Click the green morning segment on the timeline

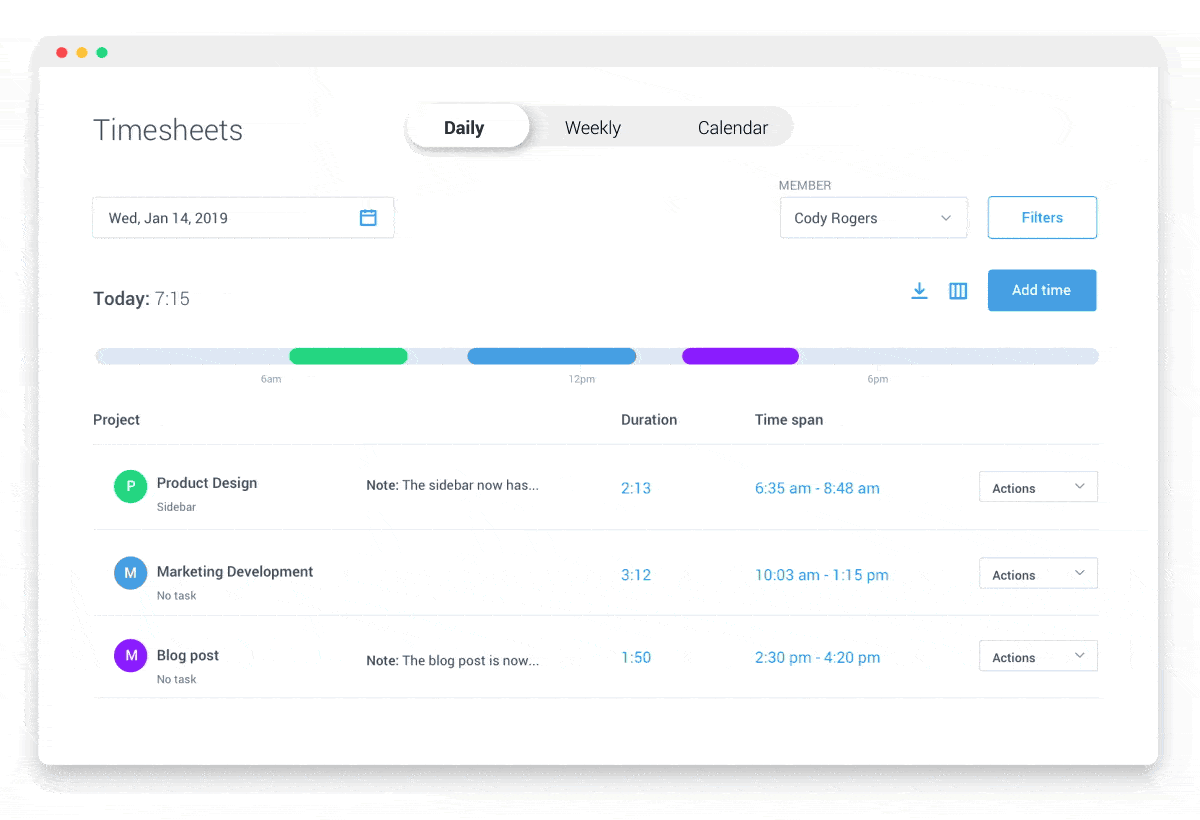[348, 355]
